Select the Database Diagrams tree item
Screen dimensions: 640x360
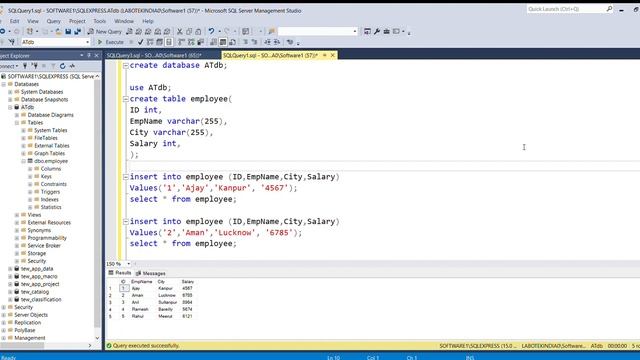point(51,115)
